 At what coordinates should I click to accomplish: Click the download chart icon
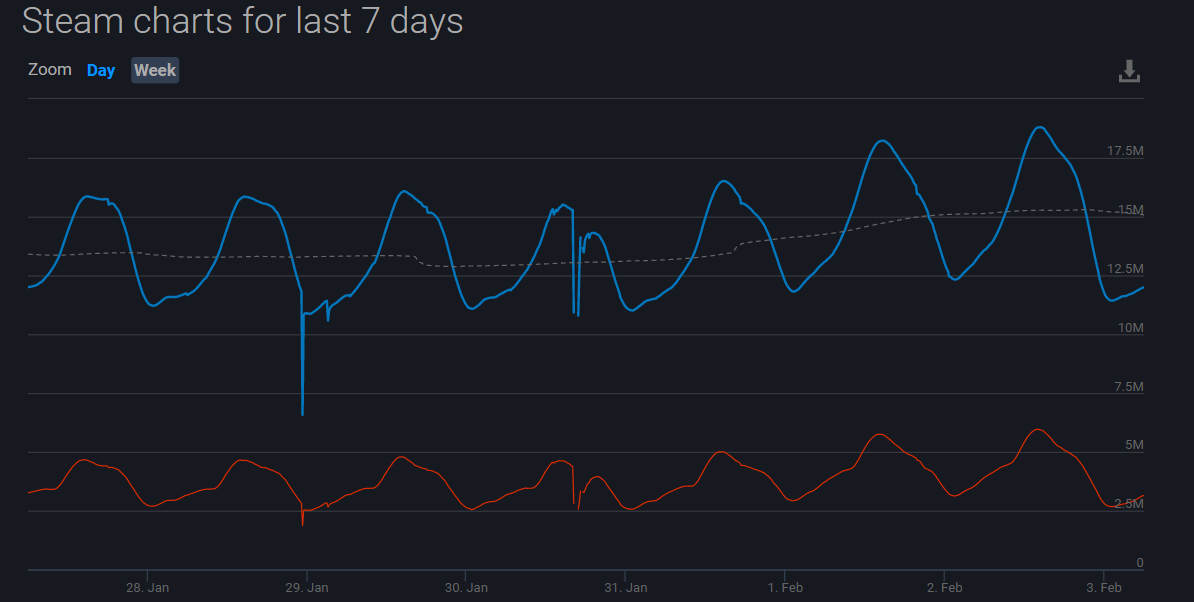tap(1129, 71)
